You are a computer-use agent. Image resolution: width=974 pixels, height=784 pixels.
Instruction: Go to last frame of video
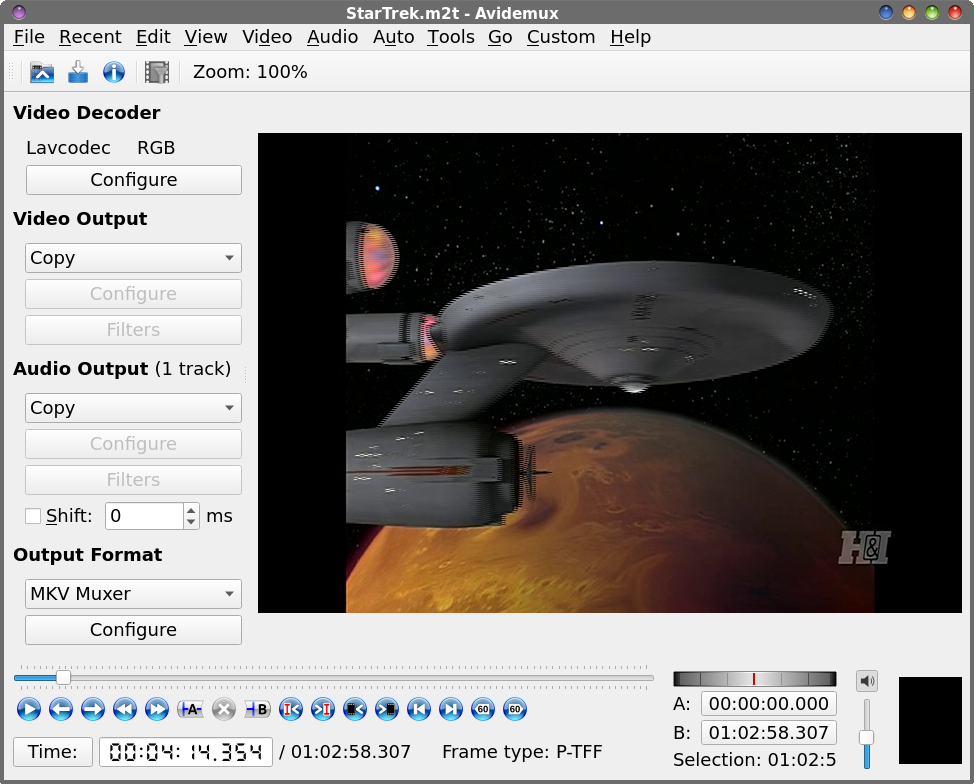point(451,709)
